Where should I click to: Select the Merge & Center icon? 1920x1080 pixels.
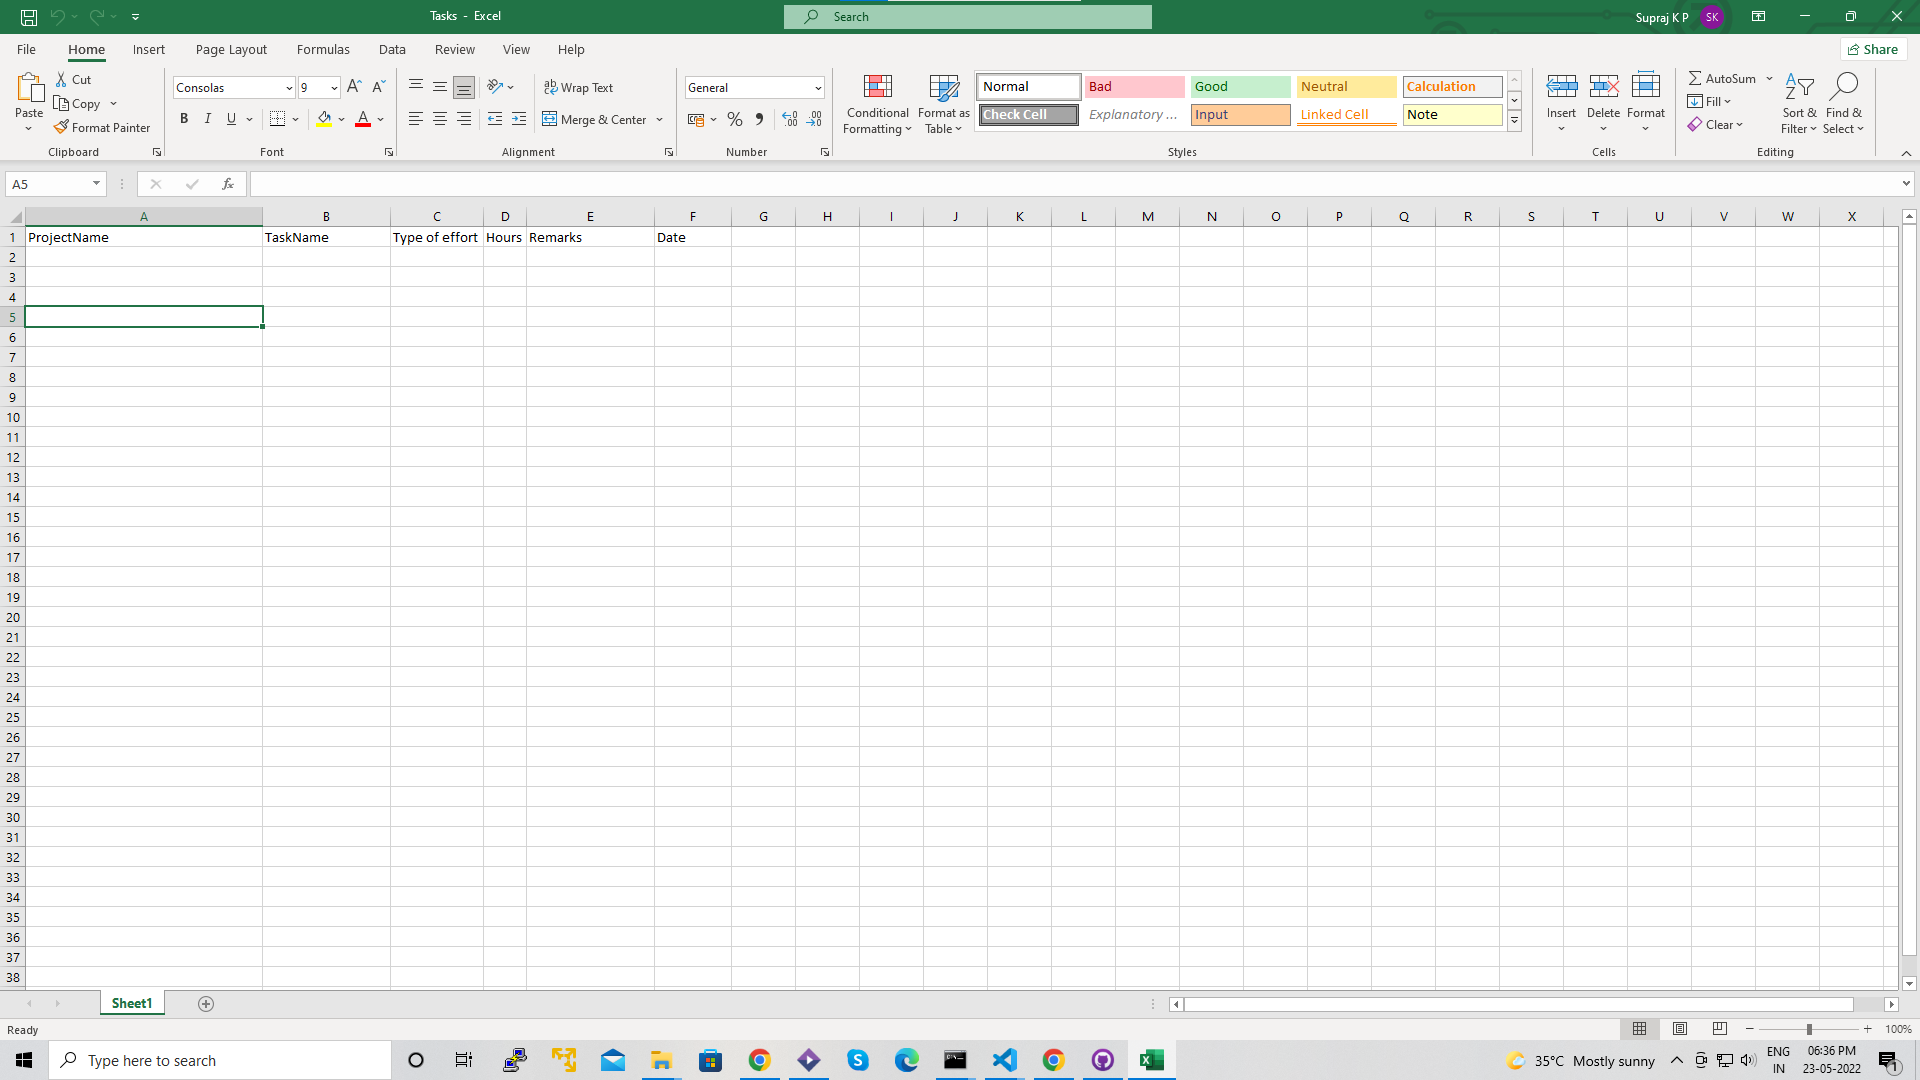(x=552, y=119)
